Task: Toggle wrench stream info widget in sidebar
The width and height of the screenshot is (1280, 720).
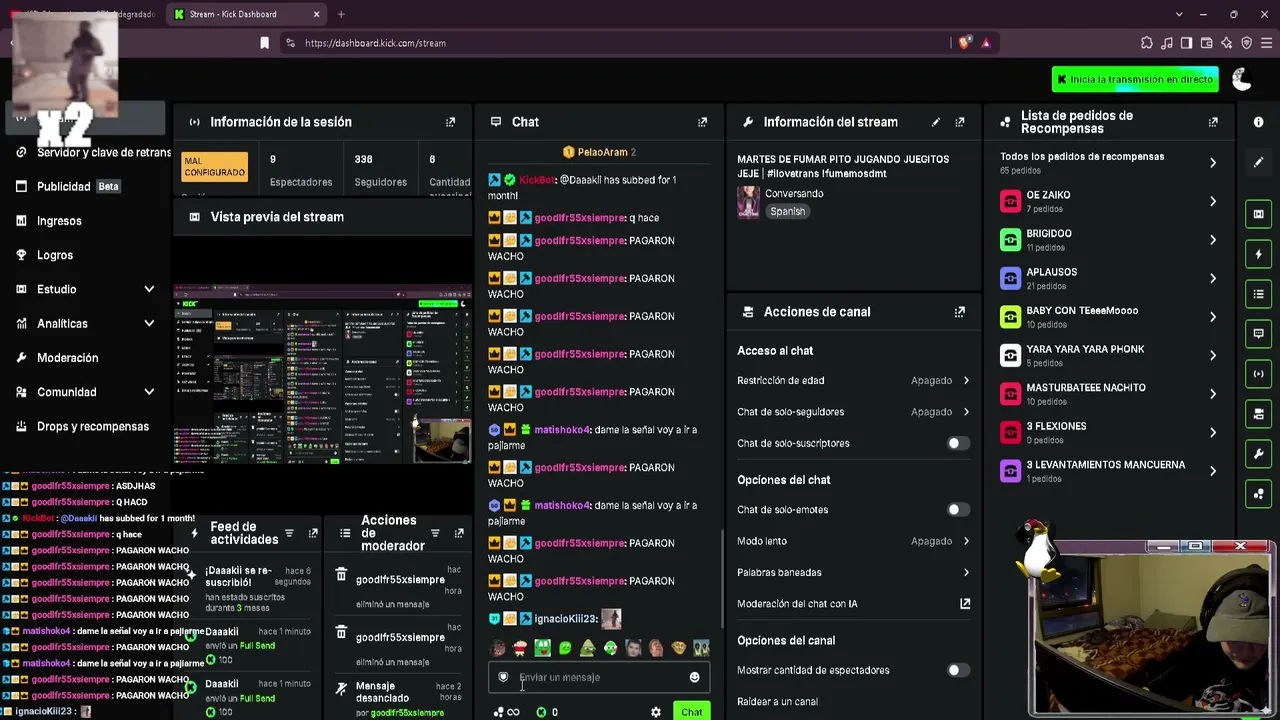Action: (x=1258, y=454)
